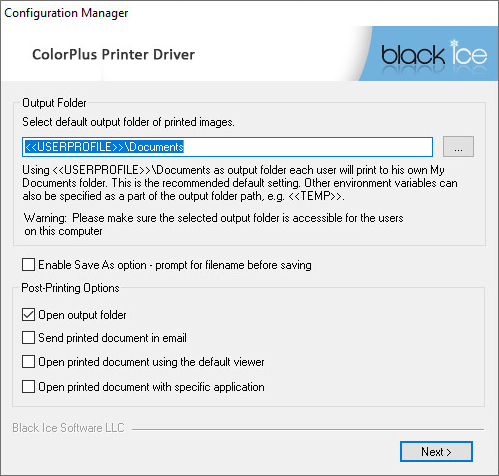Click the 'Select default output folder' instruction text
This screenshot has width=499, height=476.
[x=128, y=122]
